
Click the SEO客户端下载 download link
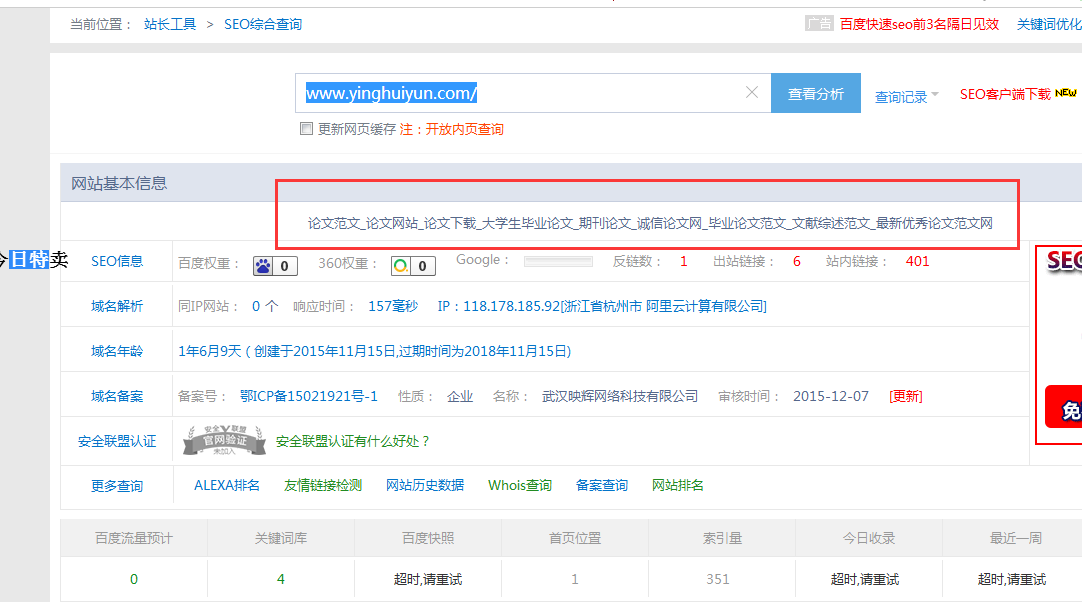(1007, 92)
